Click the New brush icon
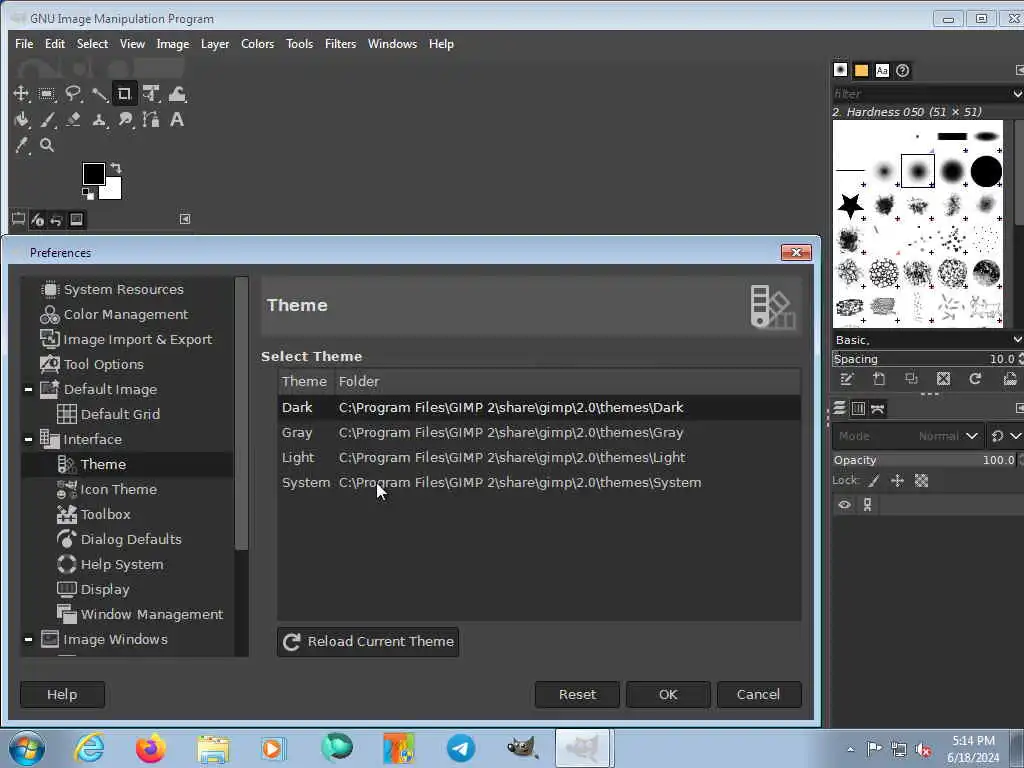 (878, 379)
